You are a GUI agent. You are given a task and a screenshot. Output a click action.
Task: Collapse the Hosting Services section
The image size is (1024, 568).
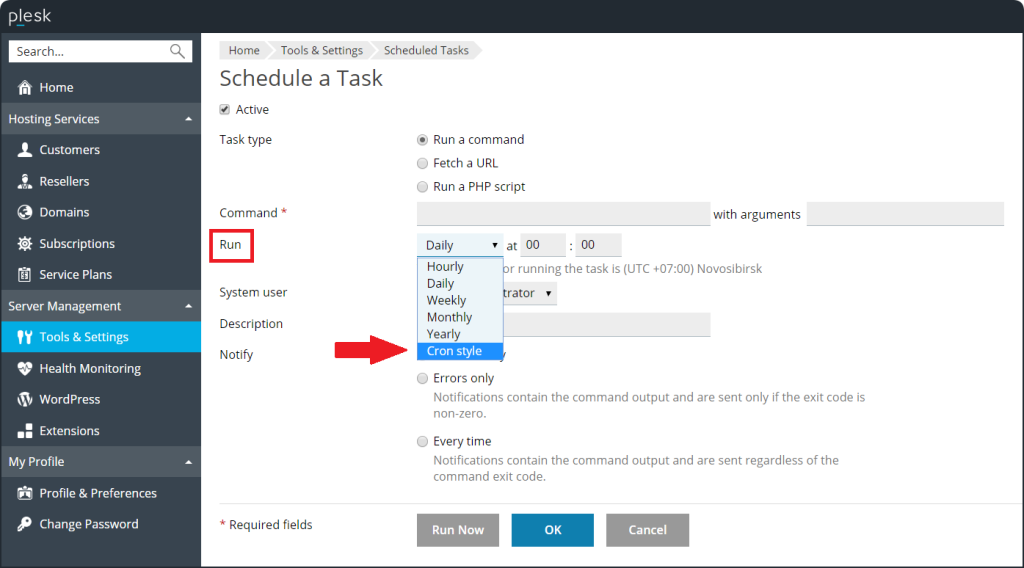[188, 119]
